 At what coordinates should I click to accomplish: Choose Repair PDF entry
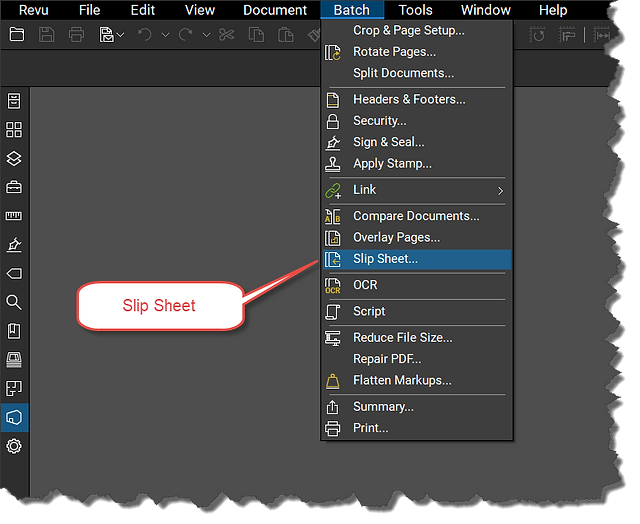click(416, 359)
